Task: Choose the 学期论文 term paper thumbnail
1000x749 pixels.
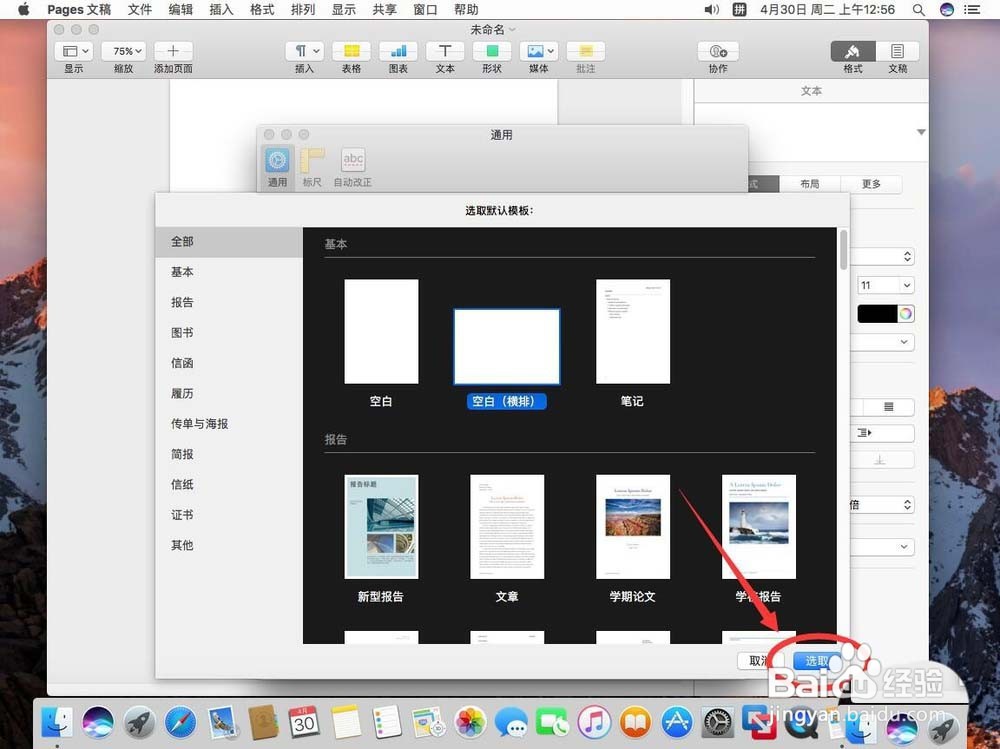Action: 633,527
